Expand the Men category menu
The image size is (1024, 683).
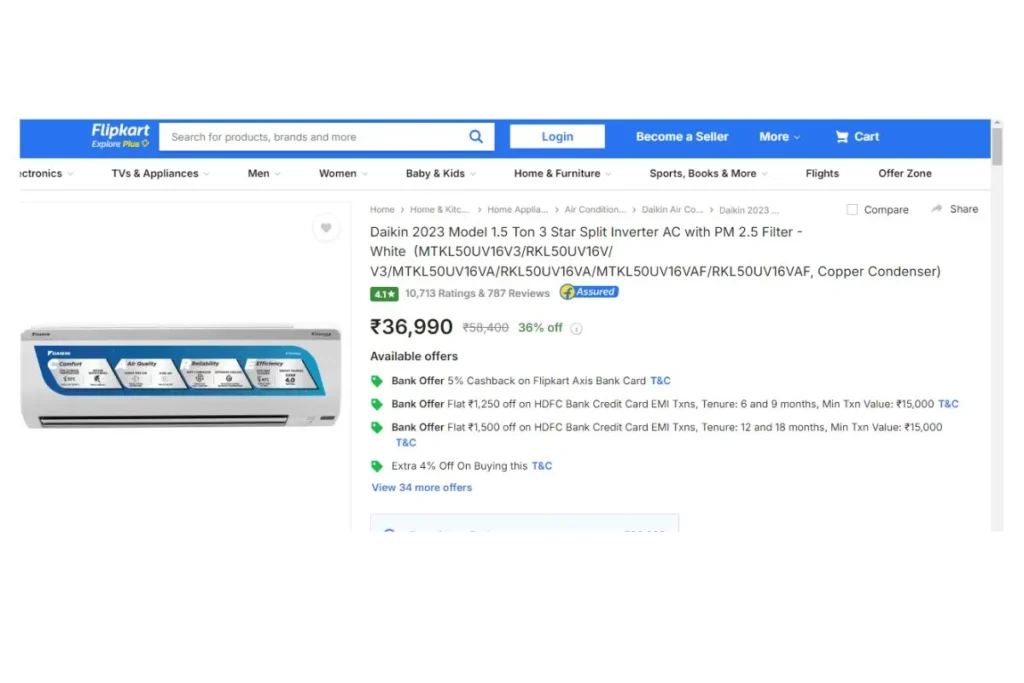click(264, 174)
